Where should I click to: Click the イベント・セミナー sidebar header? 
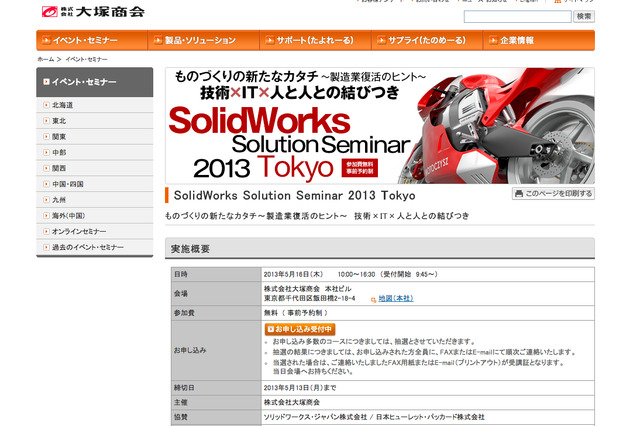[x=95, y=82]
